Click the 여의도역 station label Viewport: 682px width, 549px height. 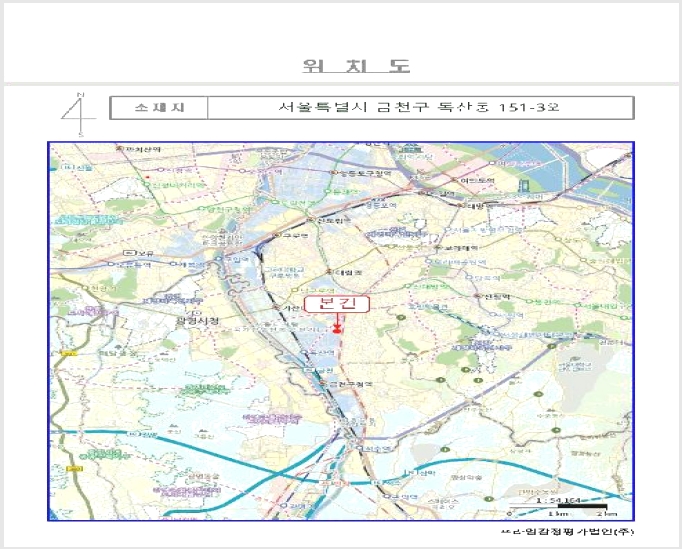click(x=478, y=180)
